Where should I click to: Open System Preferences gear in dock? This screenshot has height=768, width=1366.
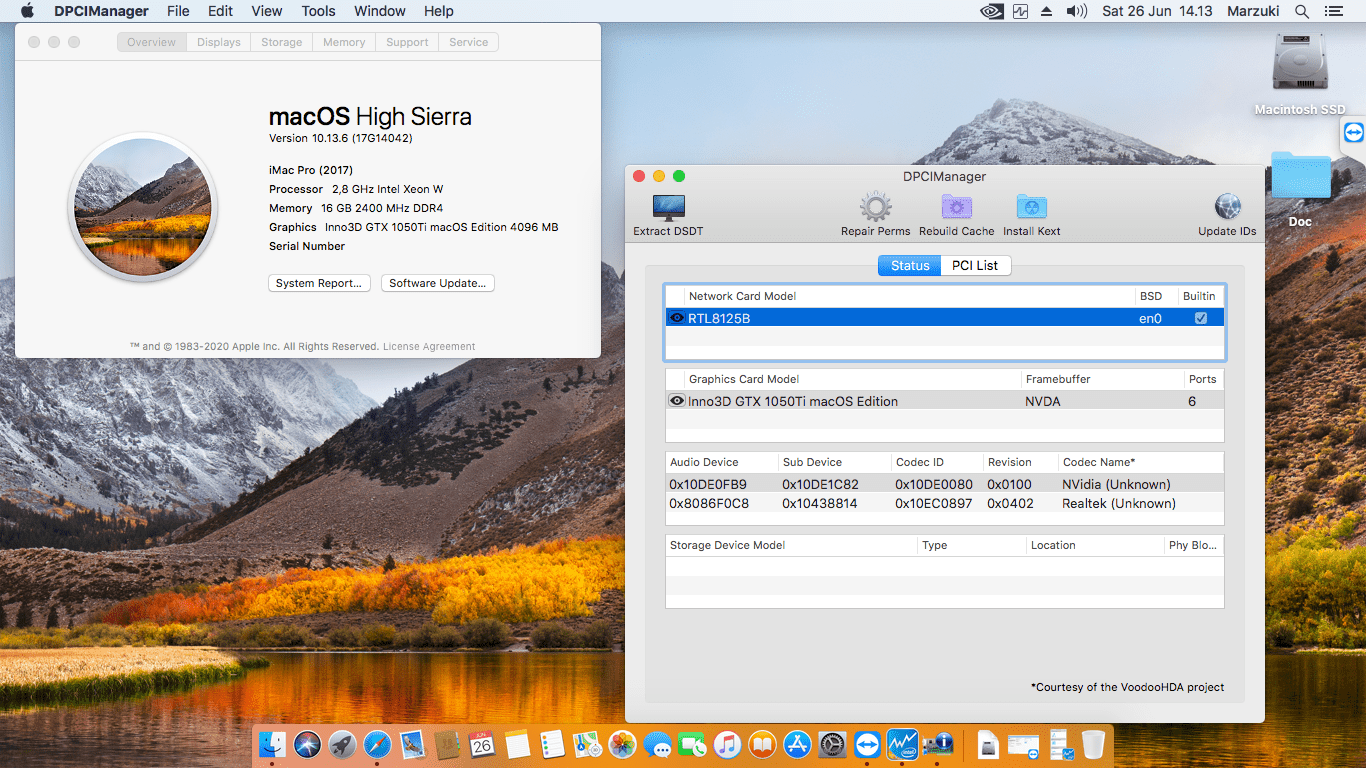coord(832,744)
